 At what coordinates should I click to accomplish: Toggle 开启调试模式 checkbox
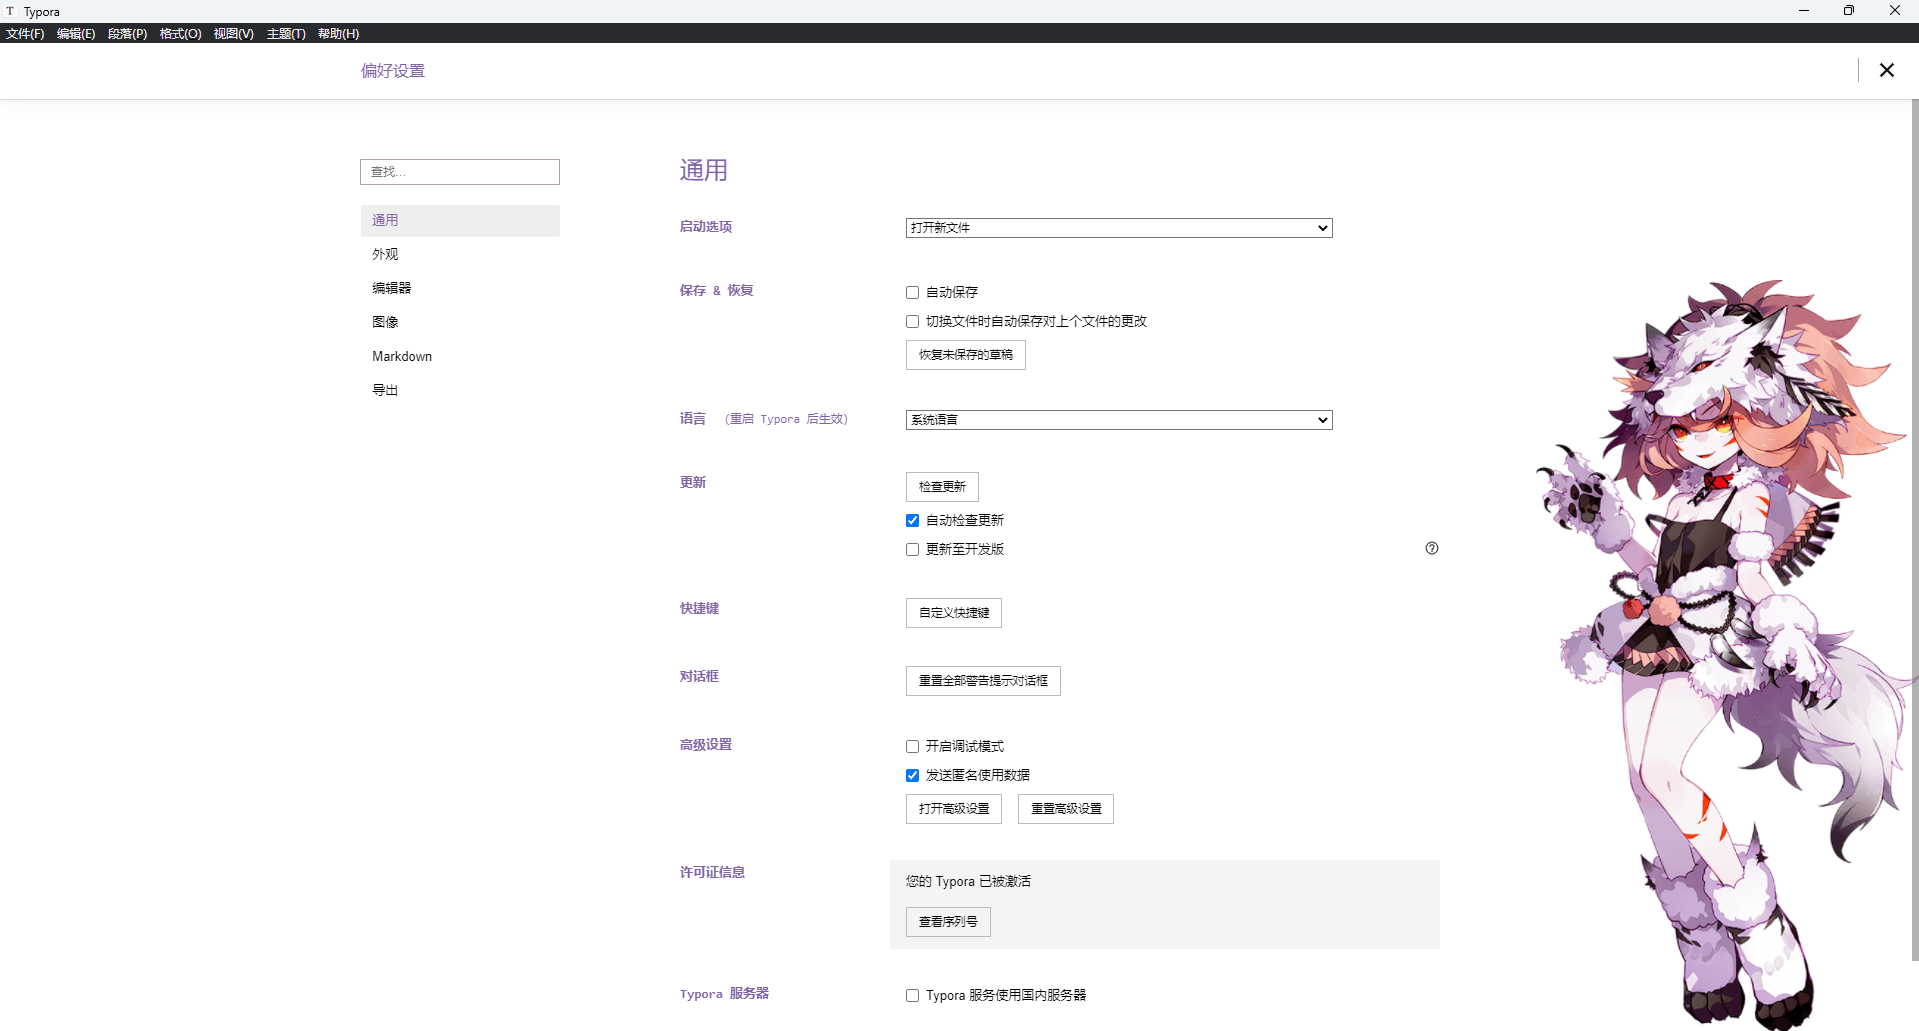pos(912,747)
